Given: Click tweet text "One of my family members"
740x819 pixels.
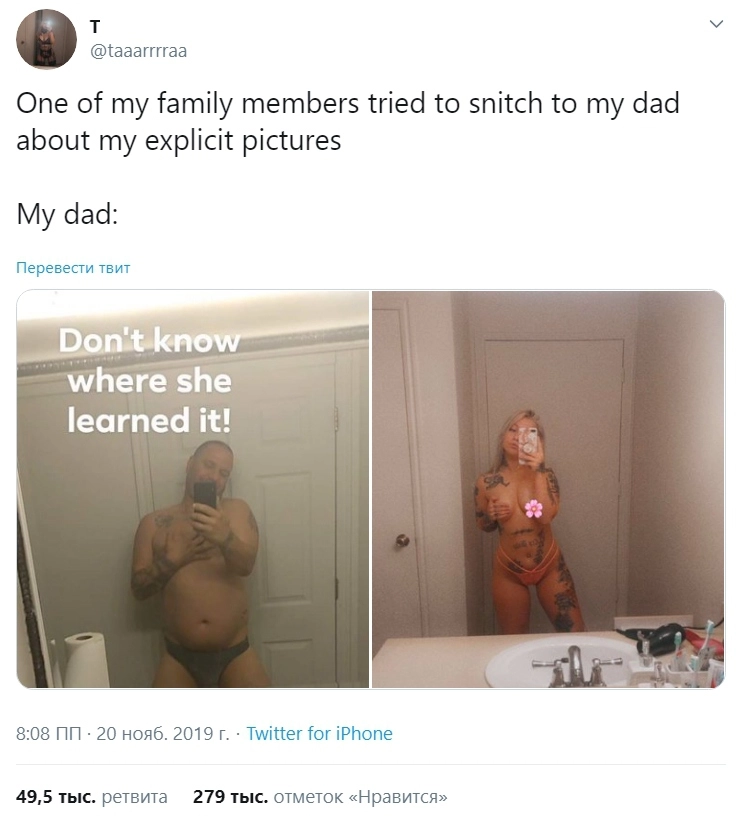Looking at the screenshot, I should [187, 103].
